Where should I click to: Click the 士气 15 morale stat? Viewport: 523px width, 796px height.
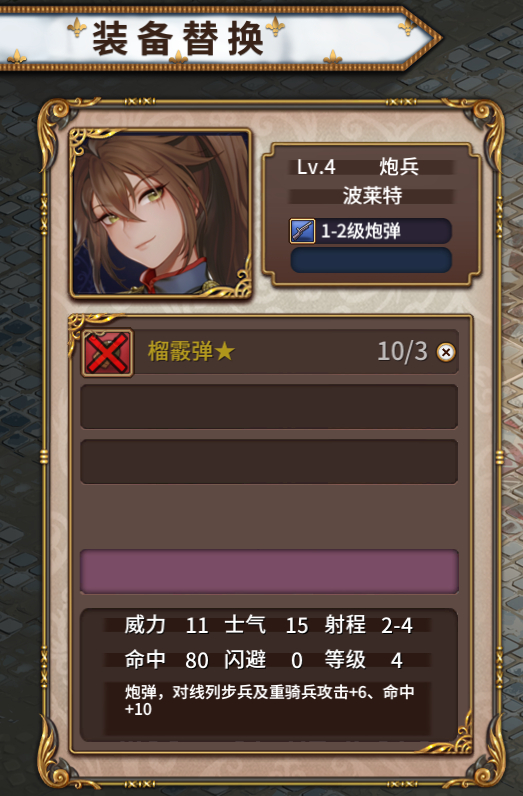(x=266, y=625)
